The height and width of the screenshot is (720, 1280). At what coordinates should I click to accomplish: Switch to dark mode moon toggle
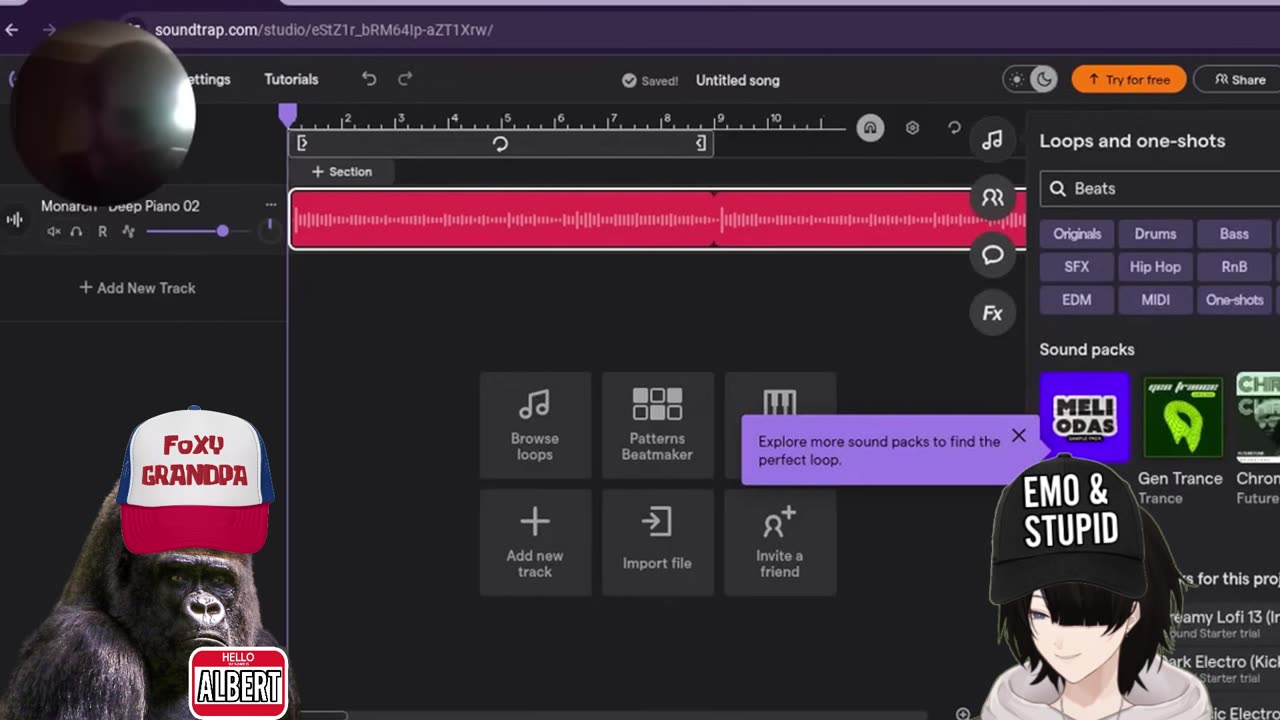[x=1043, y=80]
